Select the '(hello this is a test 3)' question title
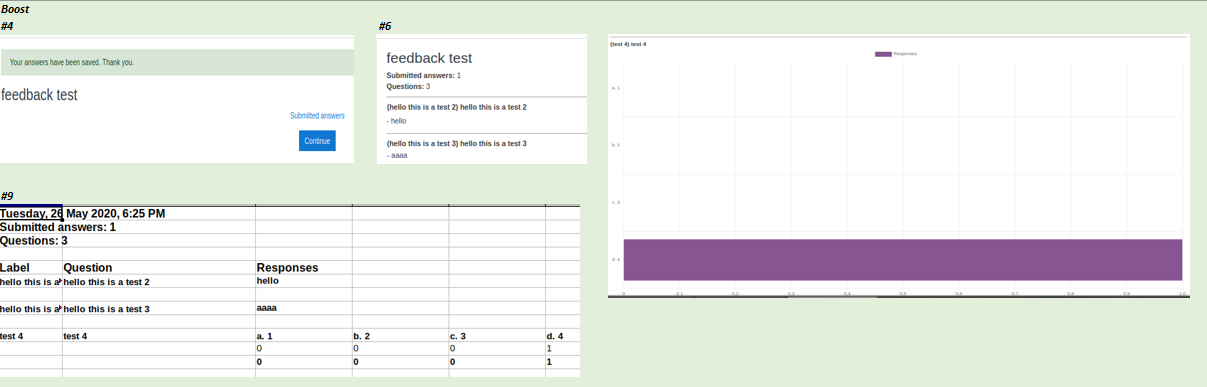Image resolution: width=1207 pixels, height=387 pixels. pos(456,144)
